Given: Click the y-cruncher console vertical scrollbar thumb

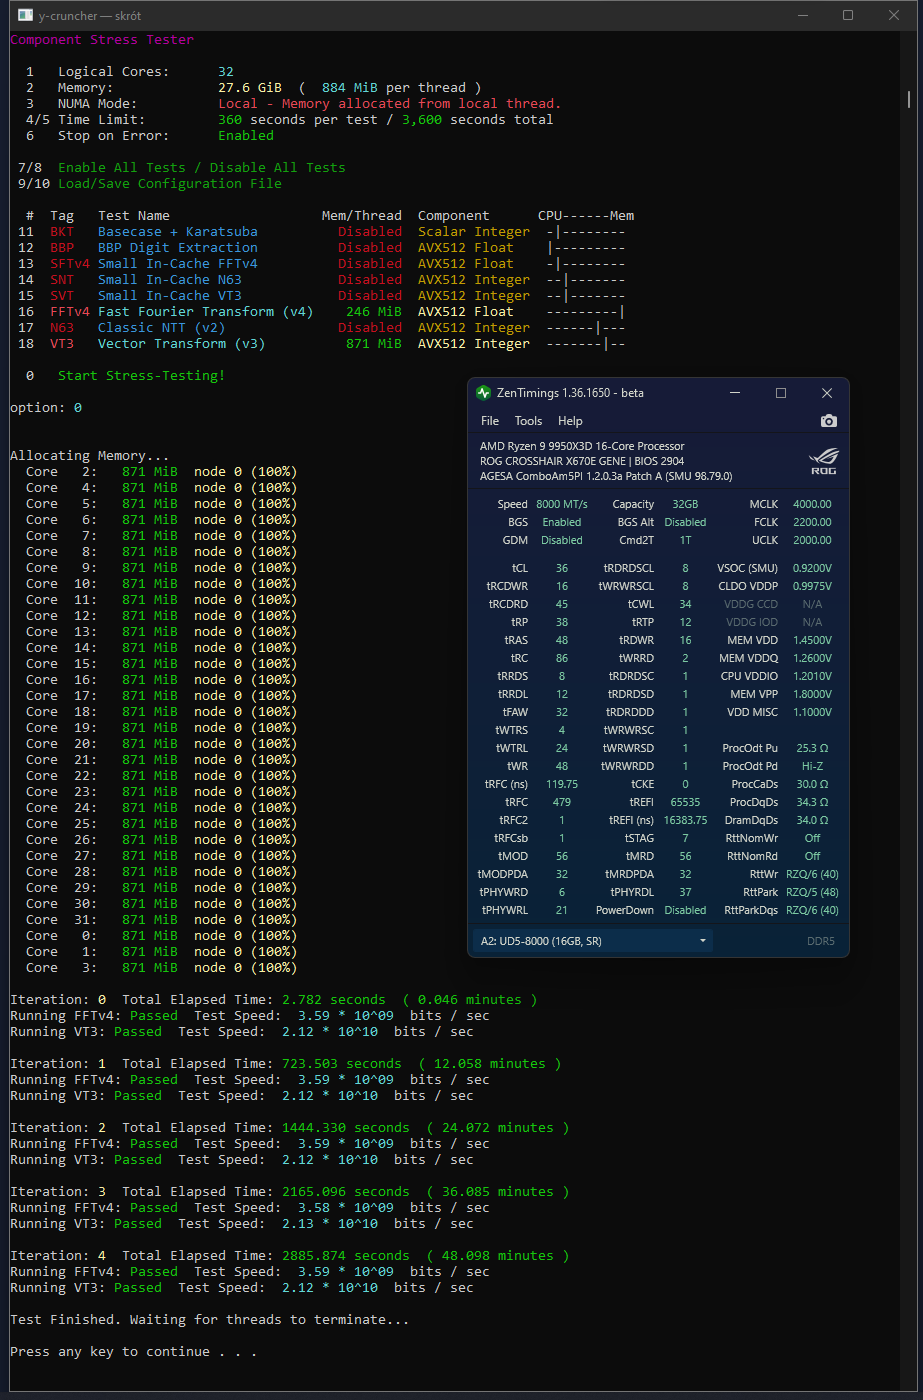Looking at the screenshot, I should [x=908, y=98].
